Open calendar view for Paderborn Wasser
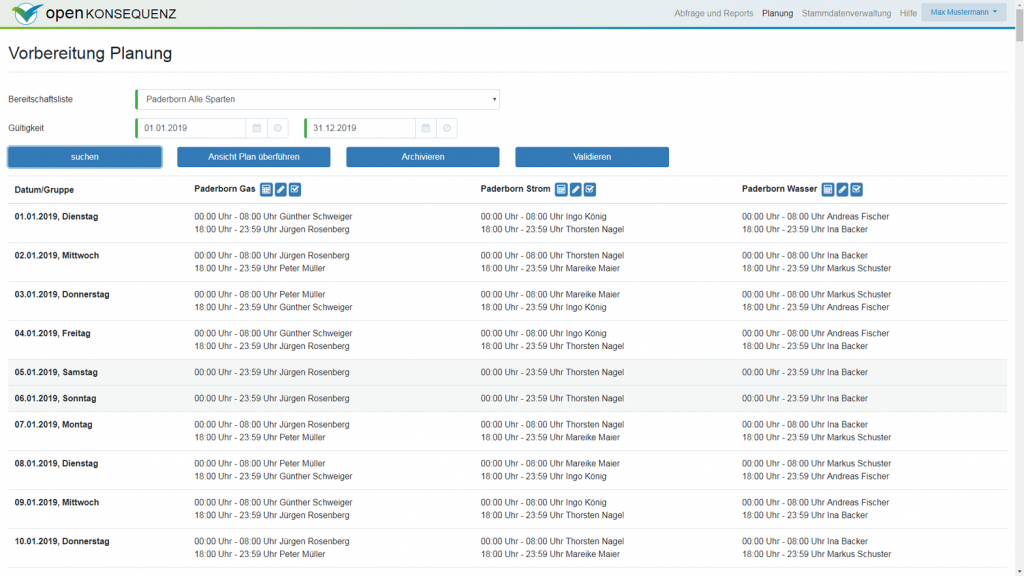 (827, 189)
